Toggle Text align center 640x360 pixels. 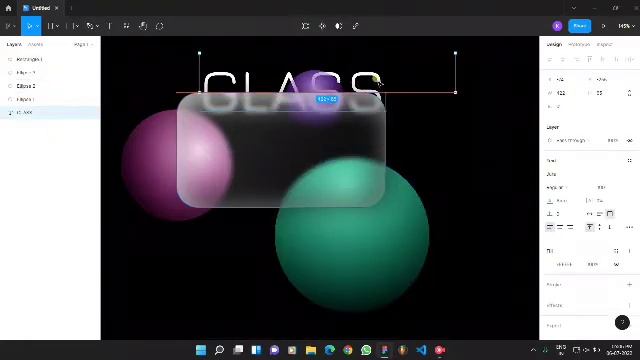[560, 227]
